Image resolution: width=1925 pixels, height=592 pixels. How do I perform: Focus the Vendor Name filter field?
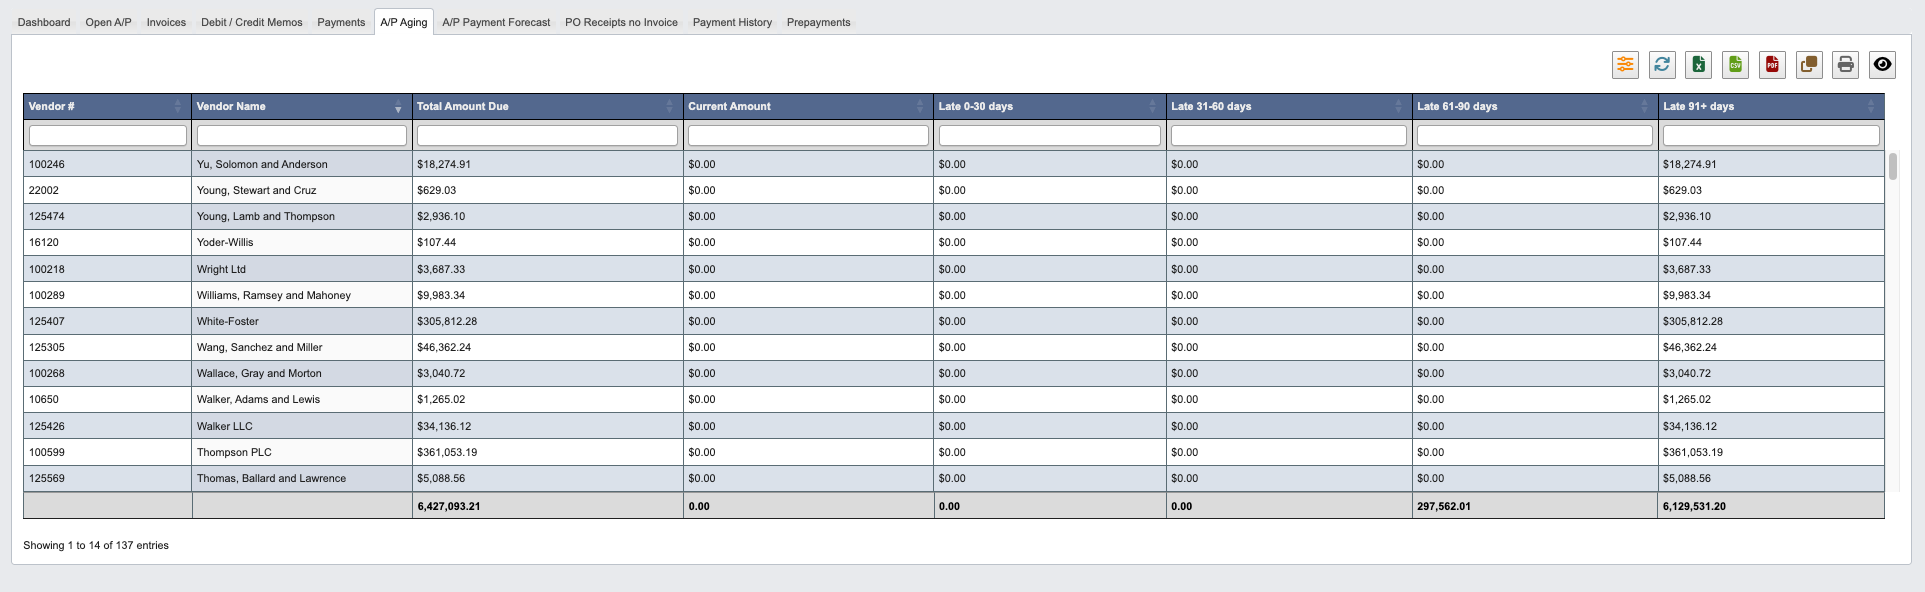pyautogui.click(x=302, y=135)
